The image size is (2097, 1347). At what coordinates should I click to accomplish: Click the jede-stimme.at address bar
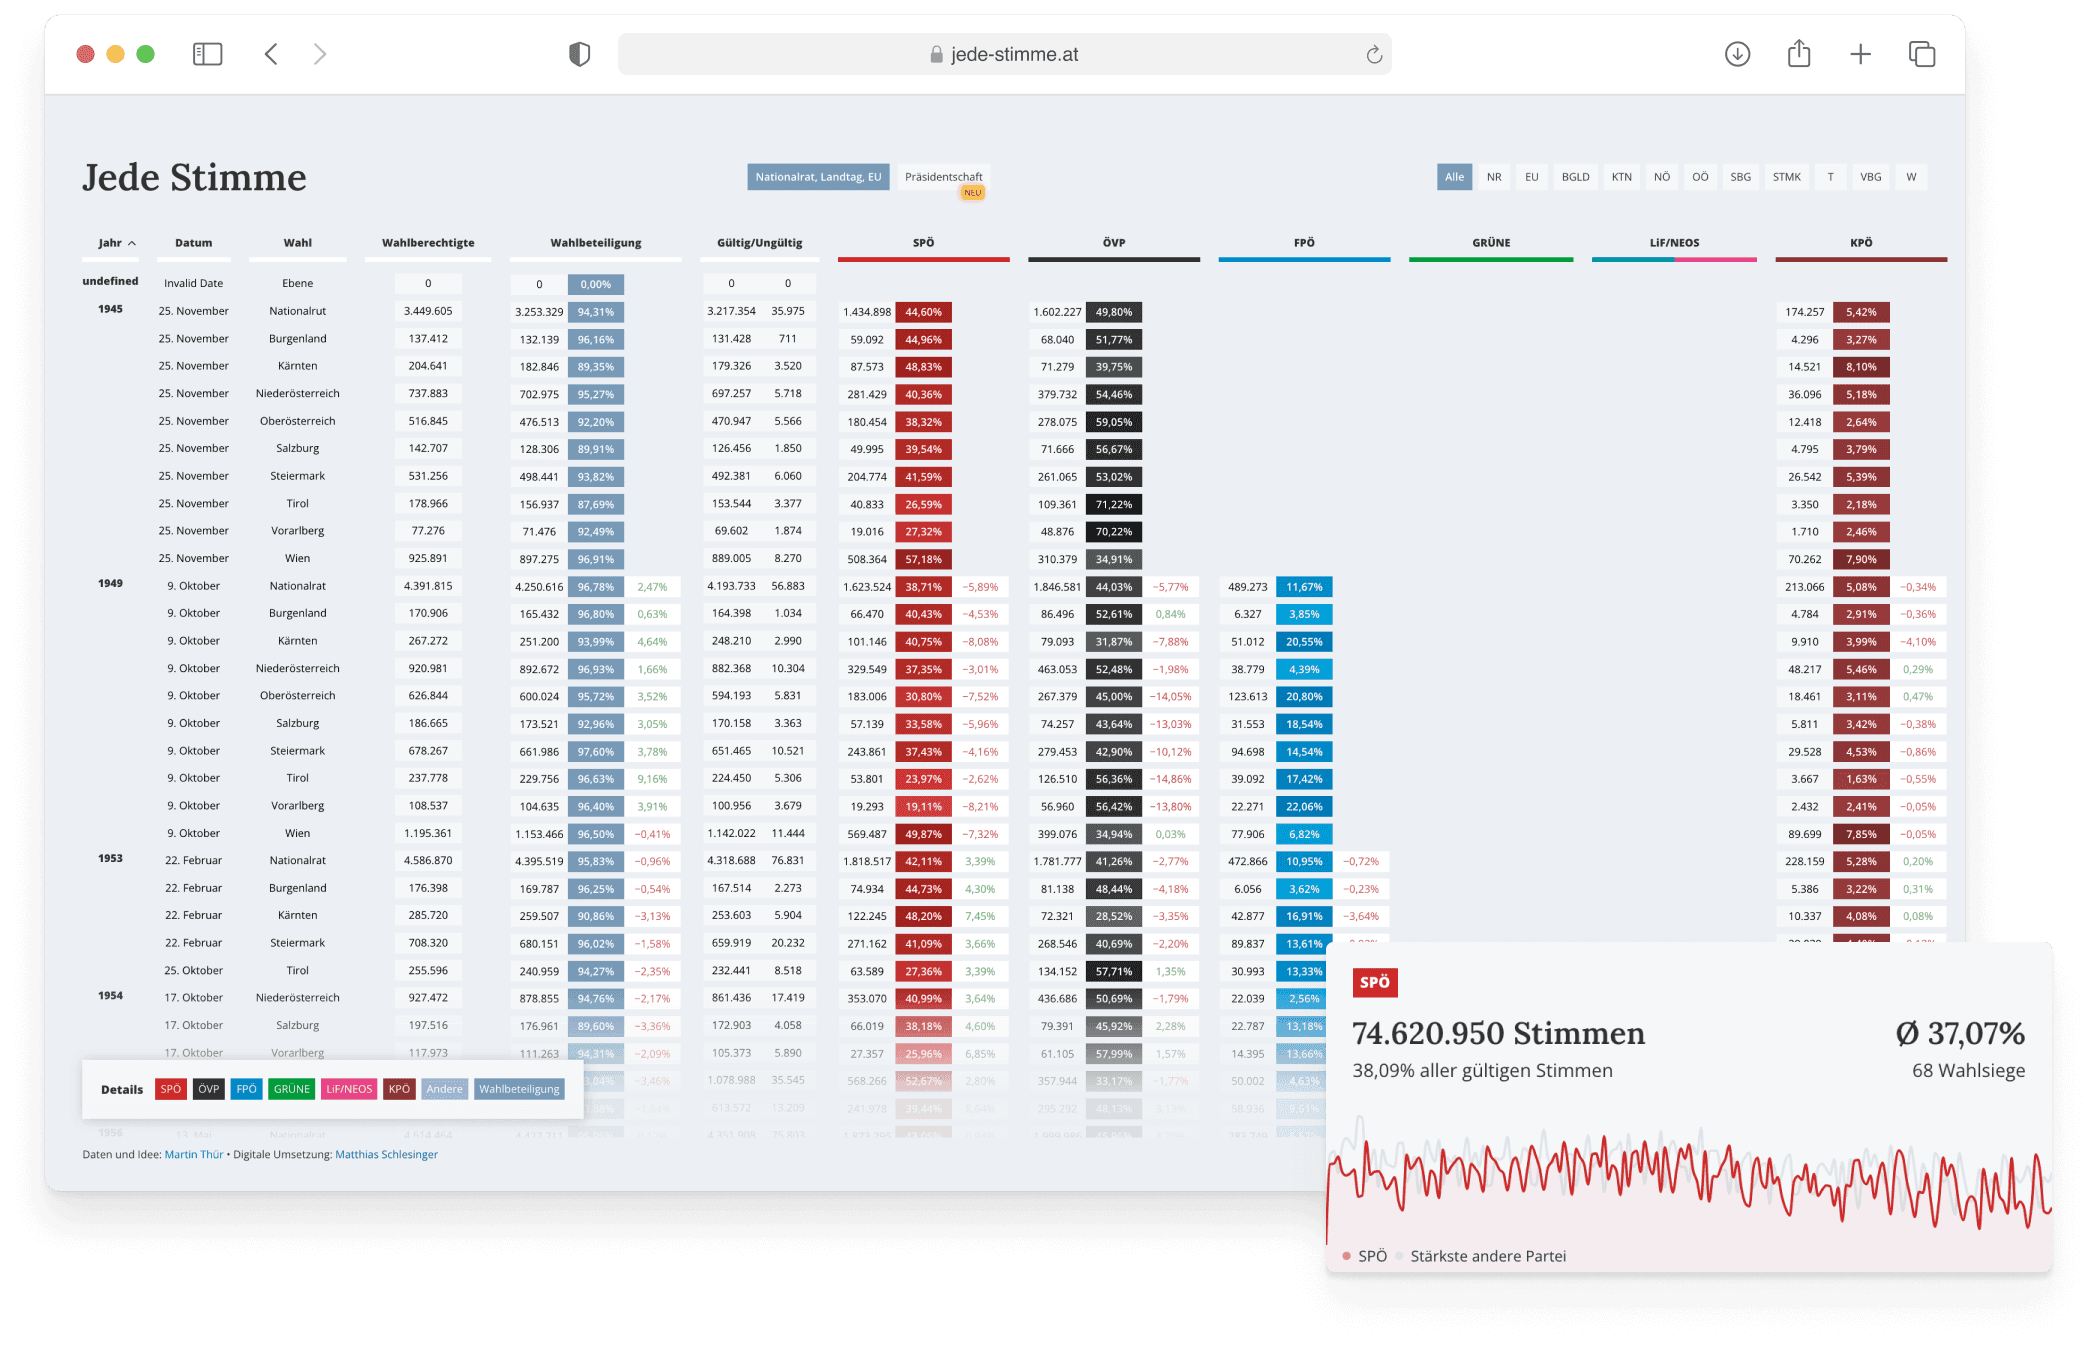point(1004,55)
